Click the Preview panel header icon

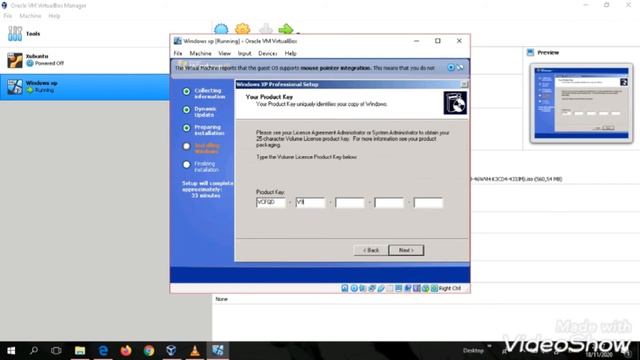tap(530, 52)
